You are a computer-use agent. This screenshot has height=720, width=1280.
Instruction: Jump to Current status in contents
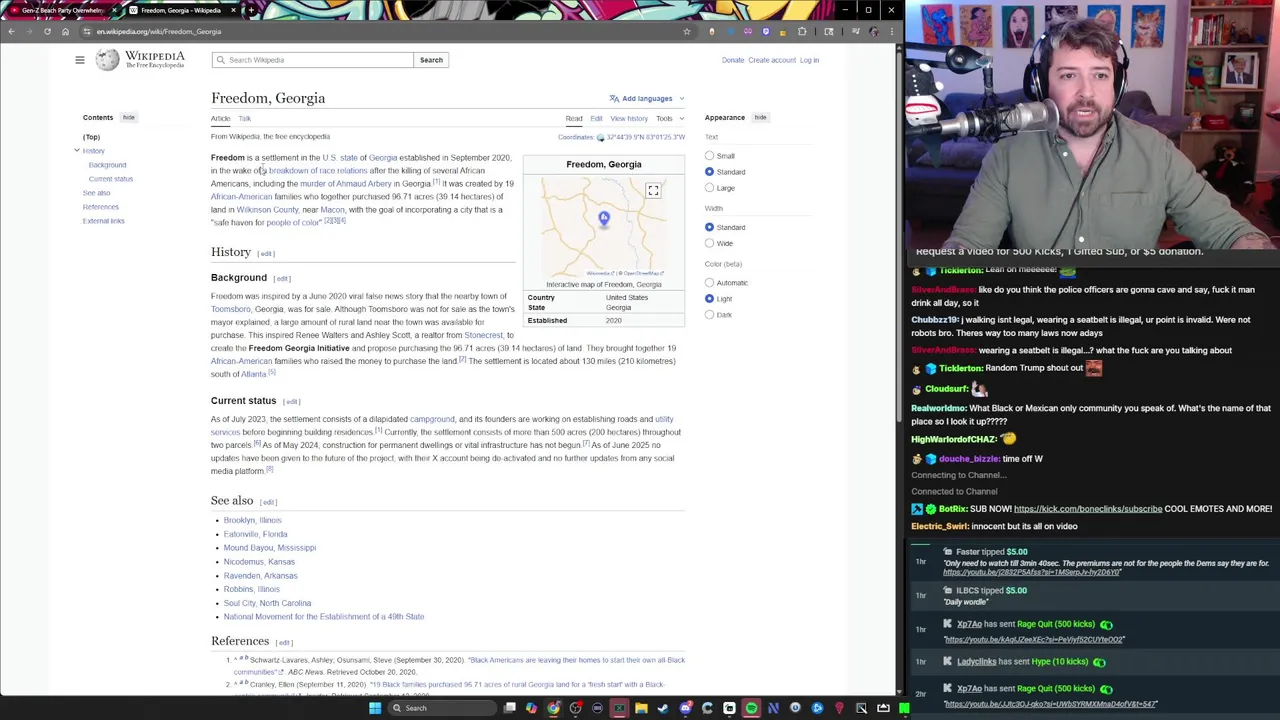pyautogui.click(x=110, y=179)
